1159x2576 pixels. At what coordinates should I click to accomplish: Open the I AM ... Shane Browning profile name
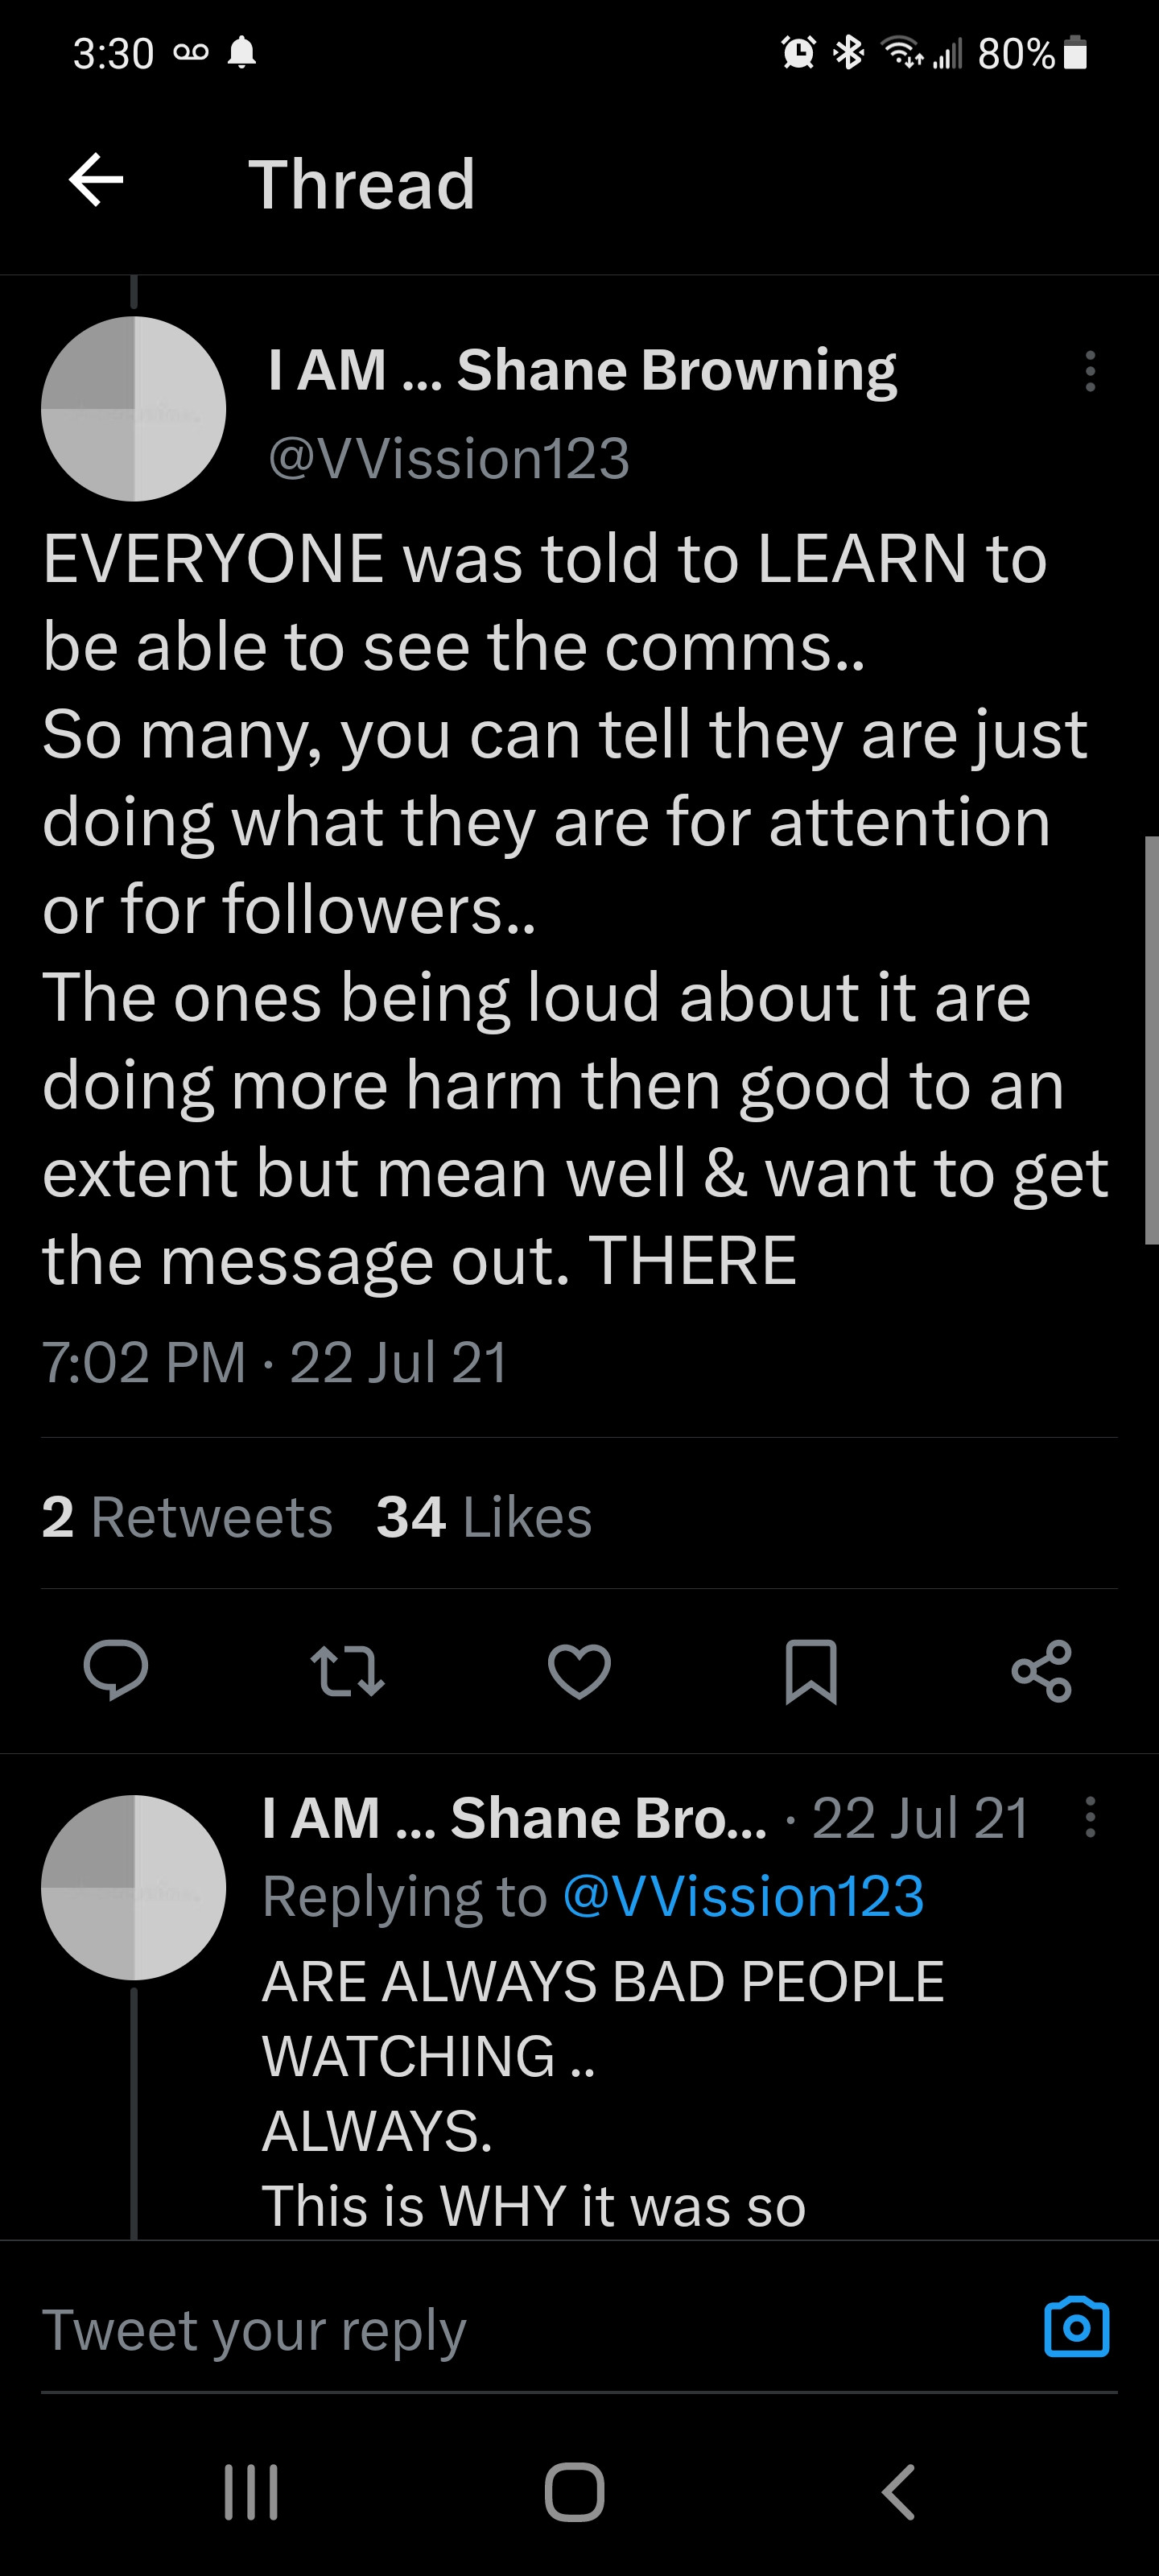point(581,370)
